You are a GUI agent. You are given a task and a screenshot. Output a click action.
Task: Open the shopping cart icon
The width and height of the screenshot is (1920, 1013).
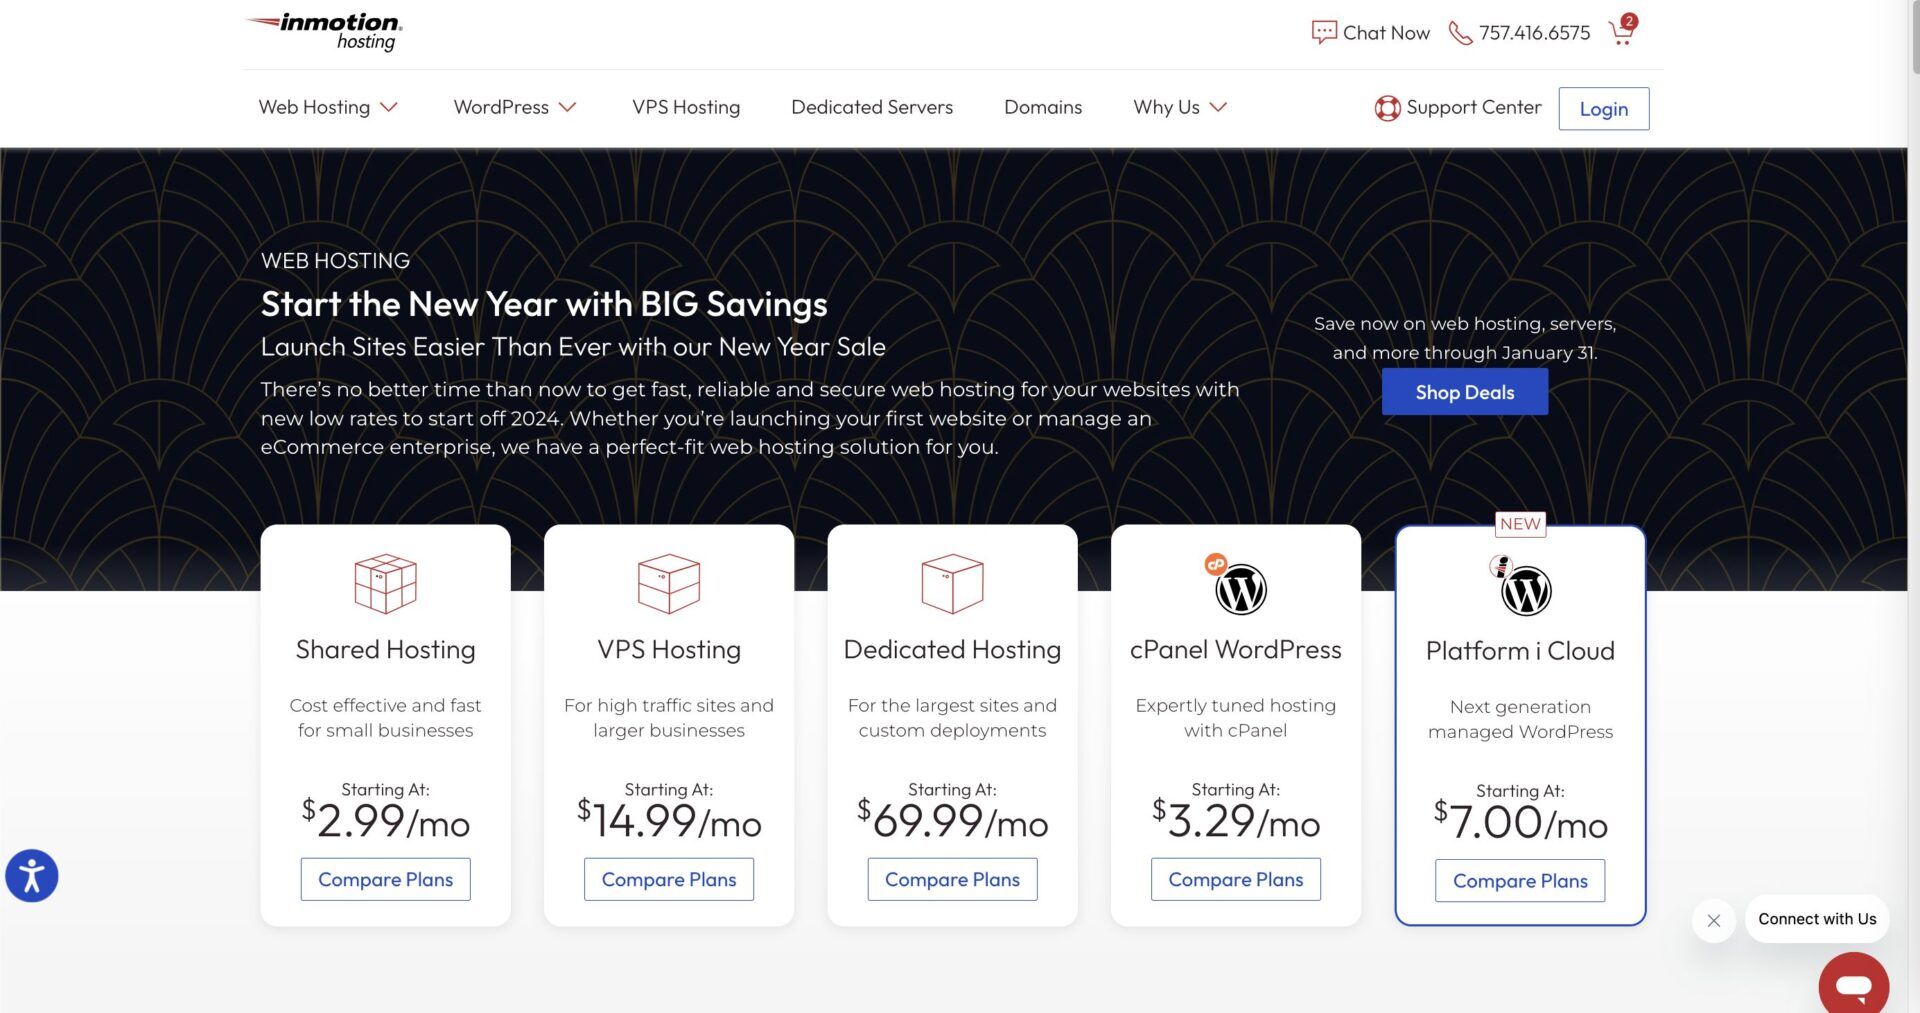[1622, 31]
